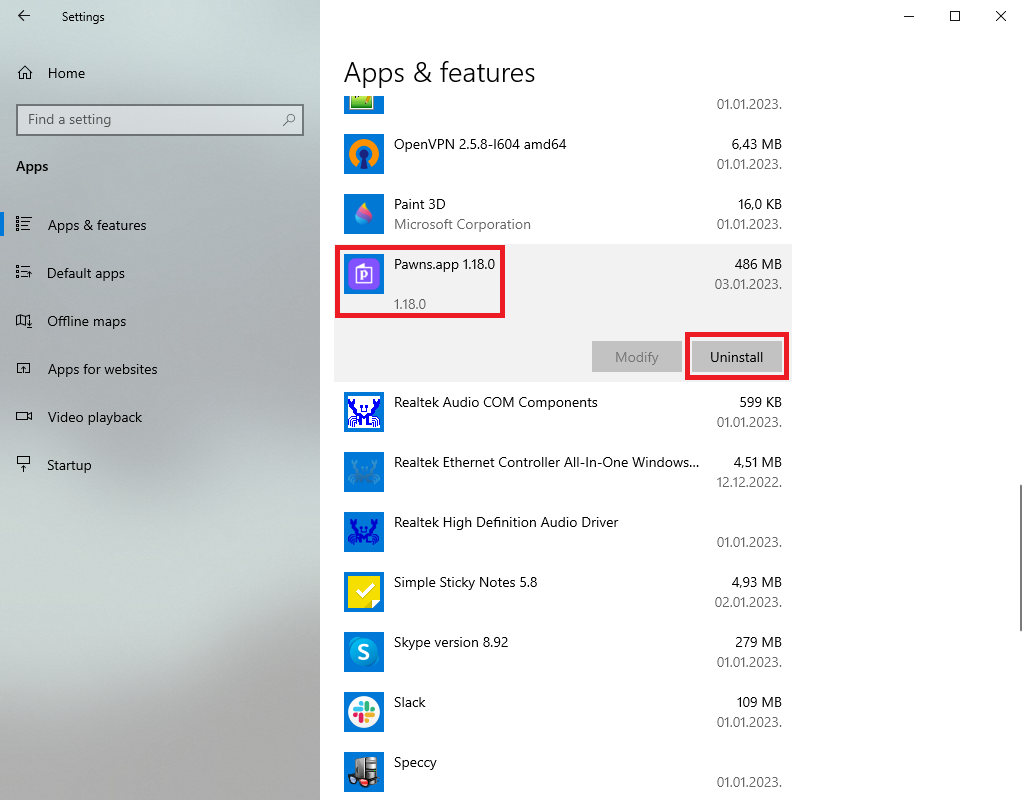The height and width of the screenshot is (801, 1024).
Task: Select the Speccy app icon
Action: 364,772
